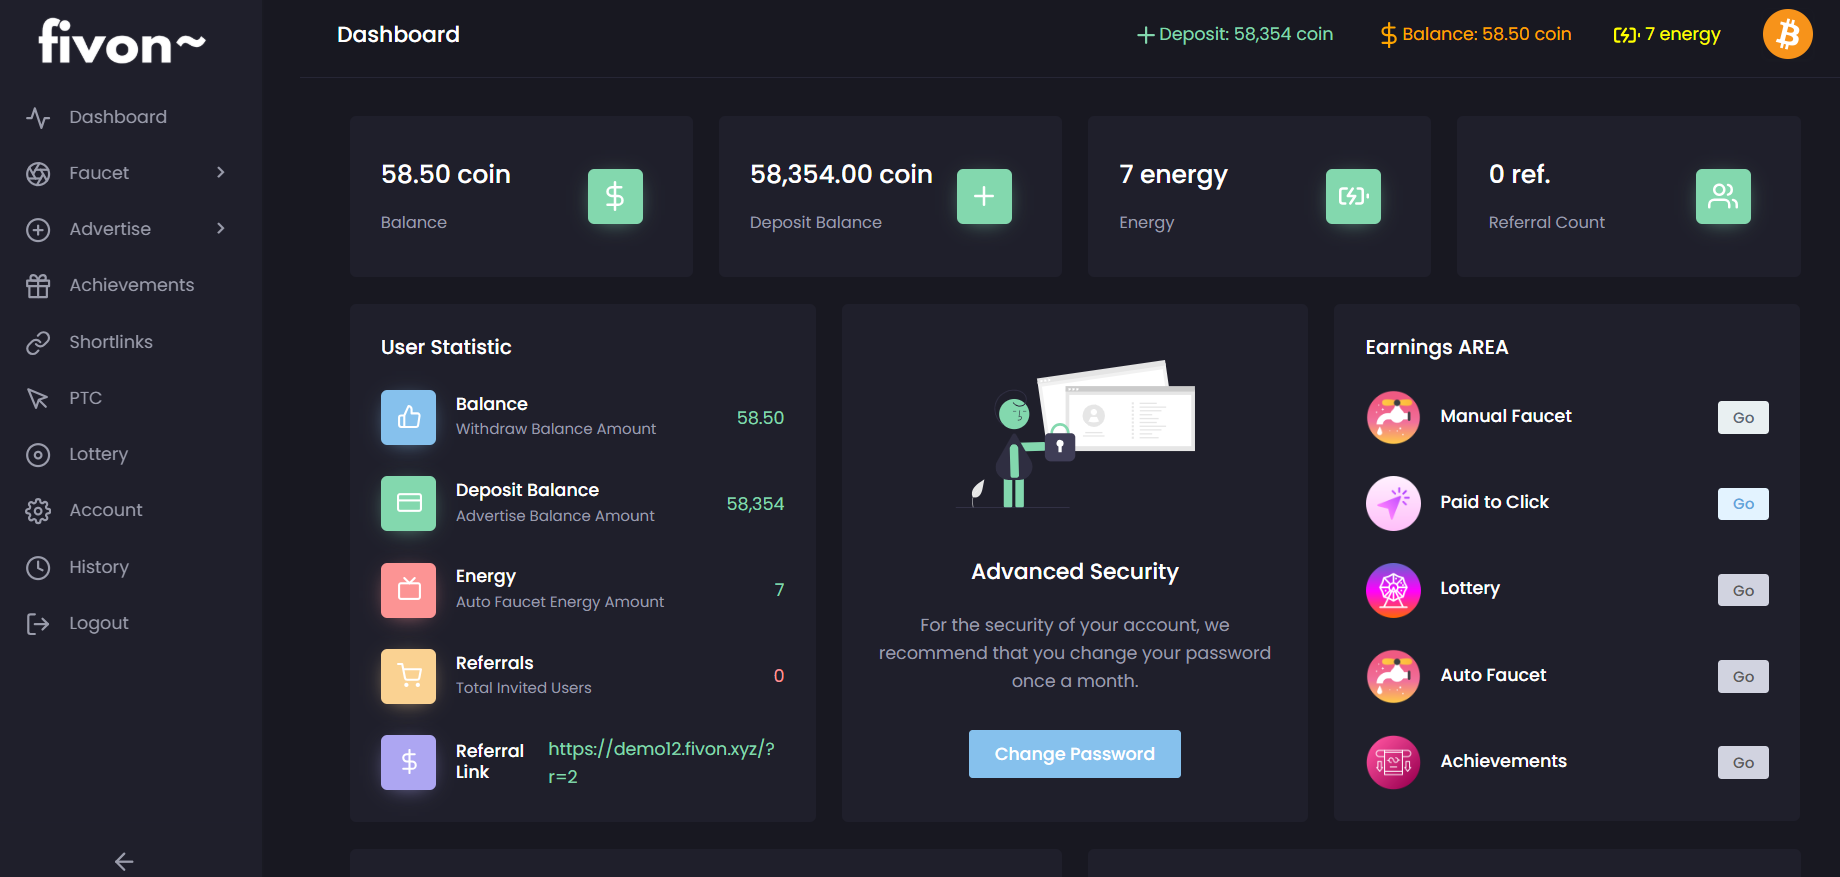Image resolution: width=1840 pixels, height=877 pixels.
Task: Click the blue thumbs-up Balance icon
Action: pos(408,417)
